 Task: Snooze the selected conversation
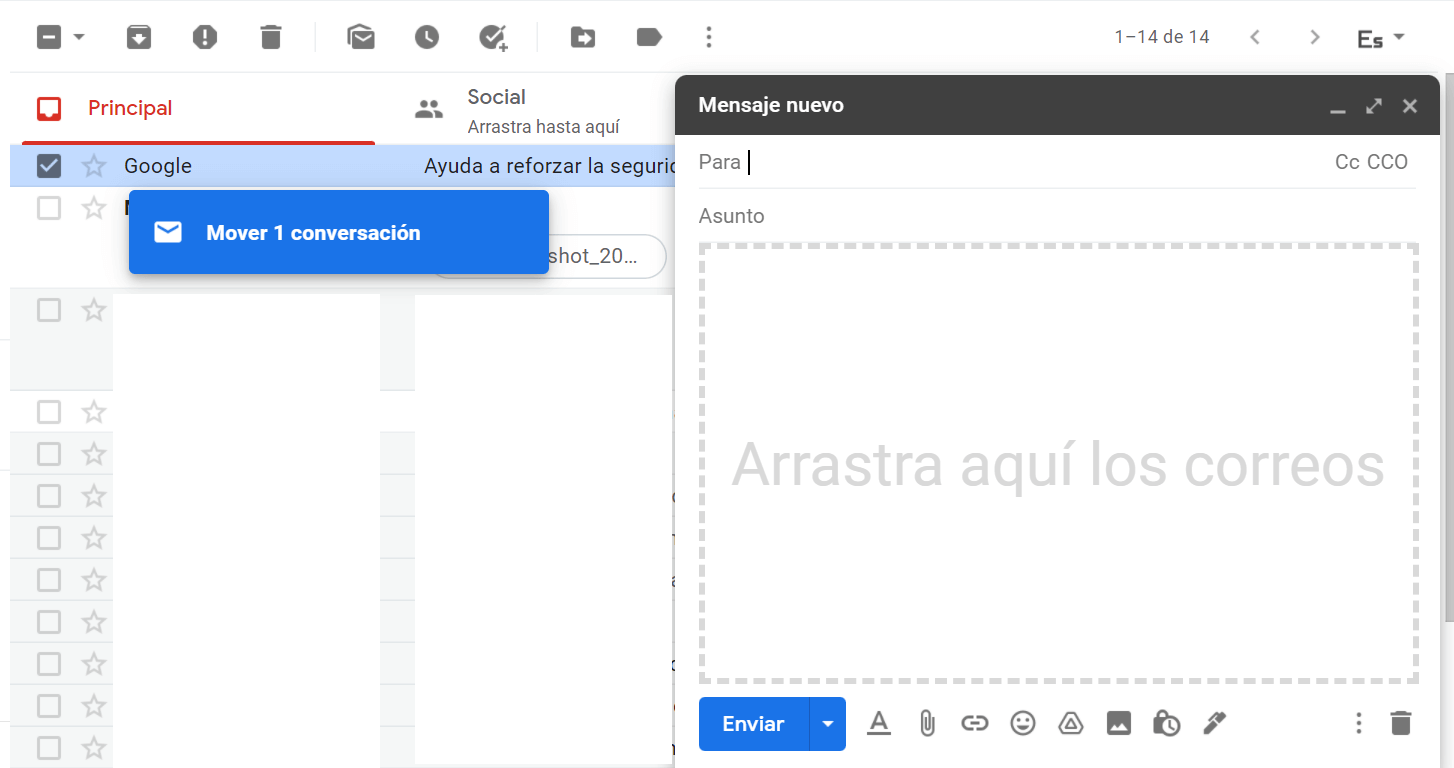pos(427,38)
